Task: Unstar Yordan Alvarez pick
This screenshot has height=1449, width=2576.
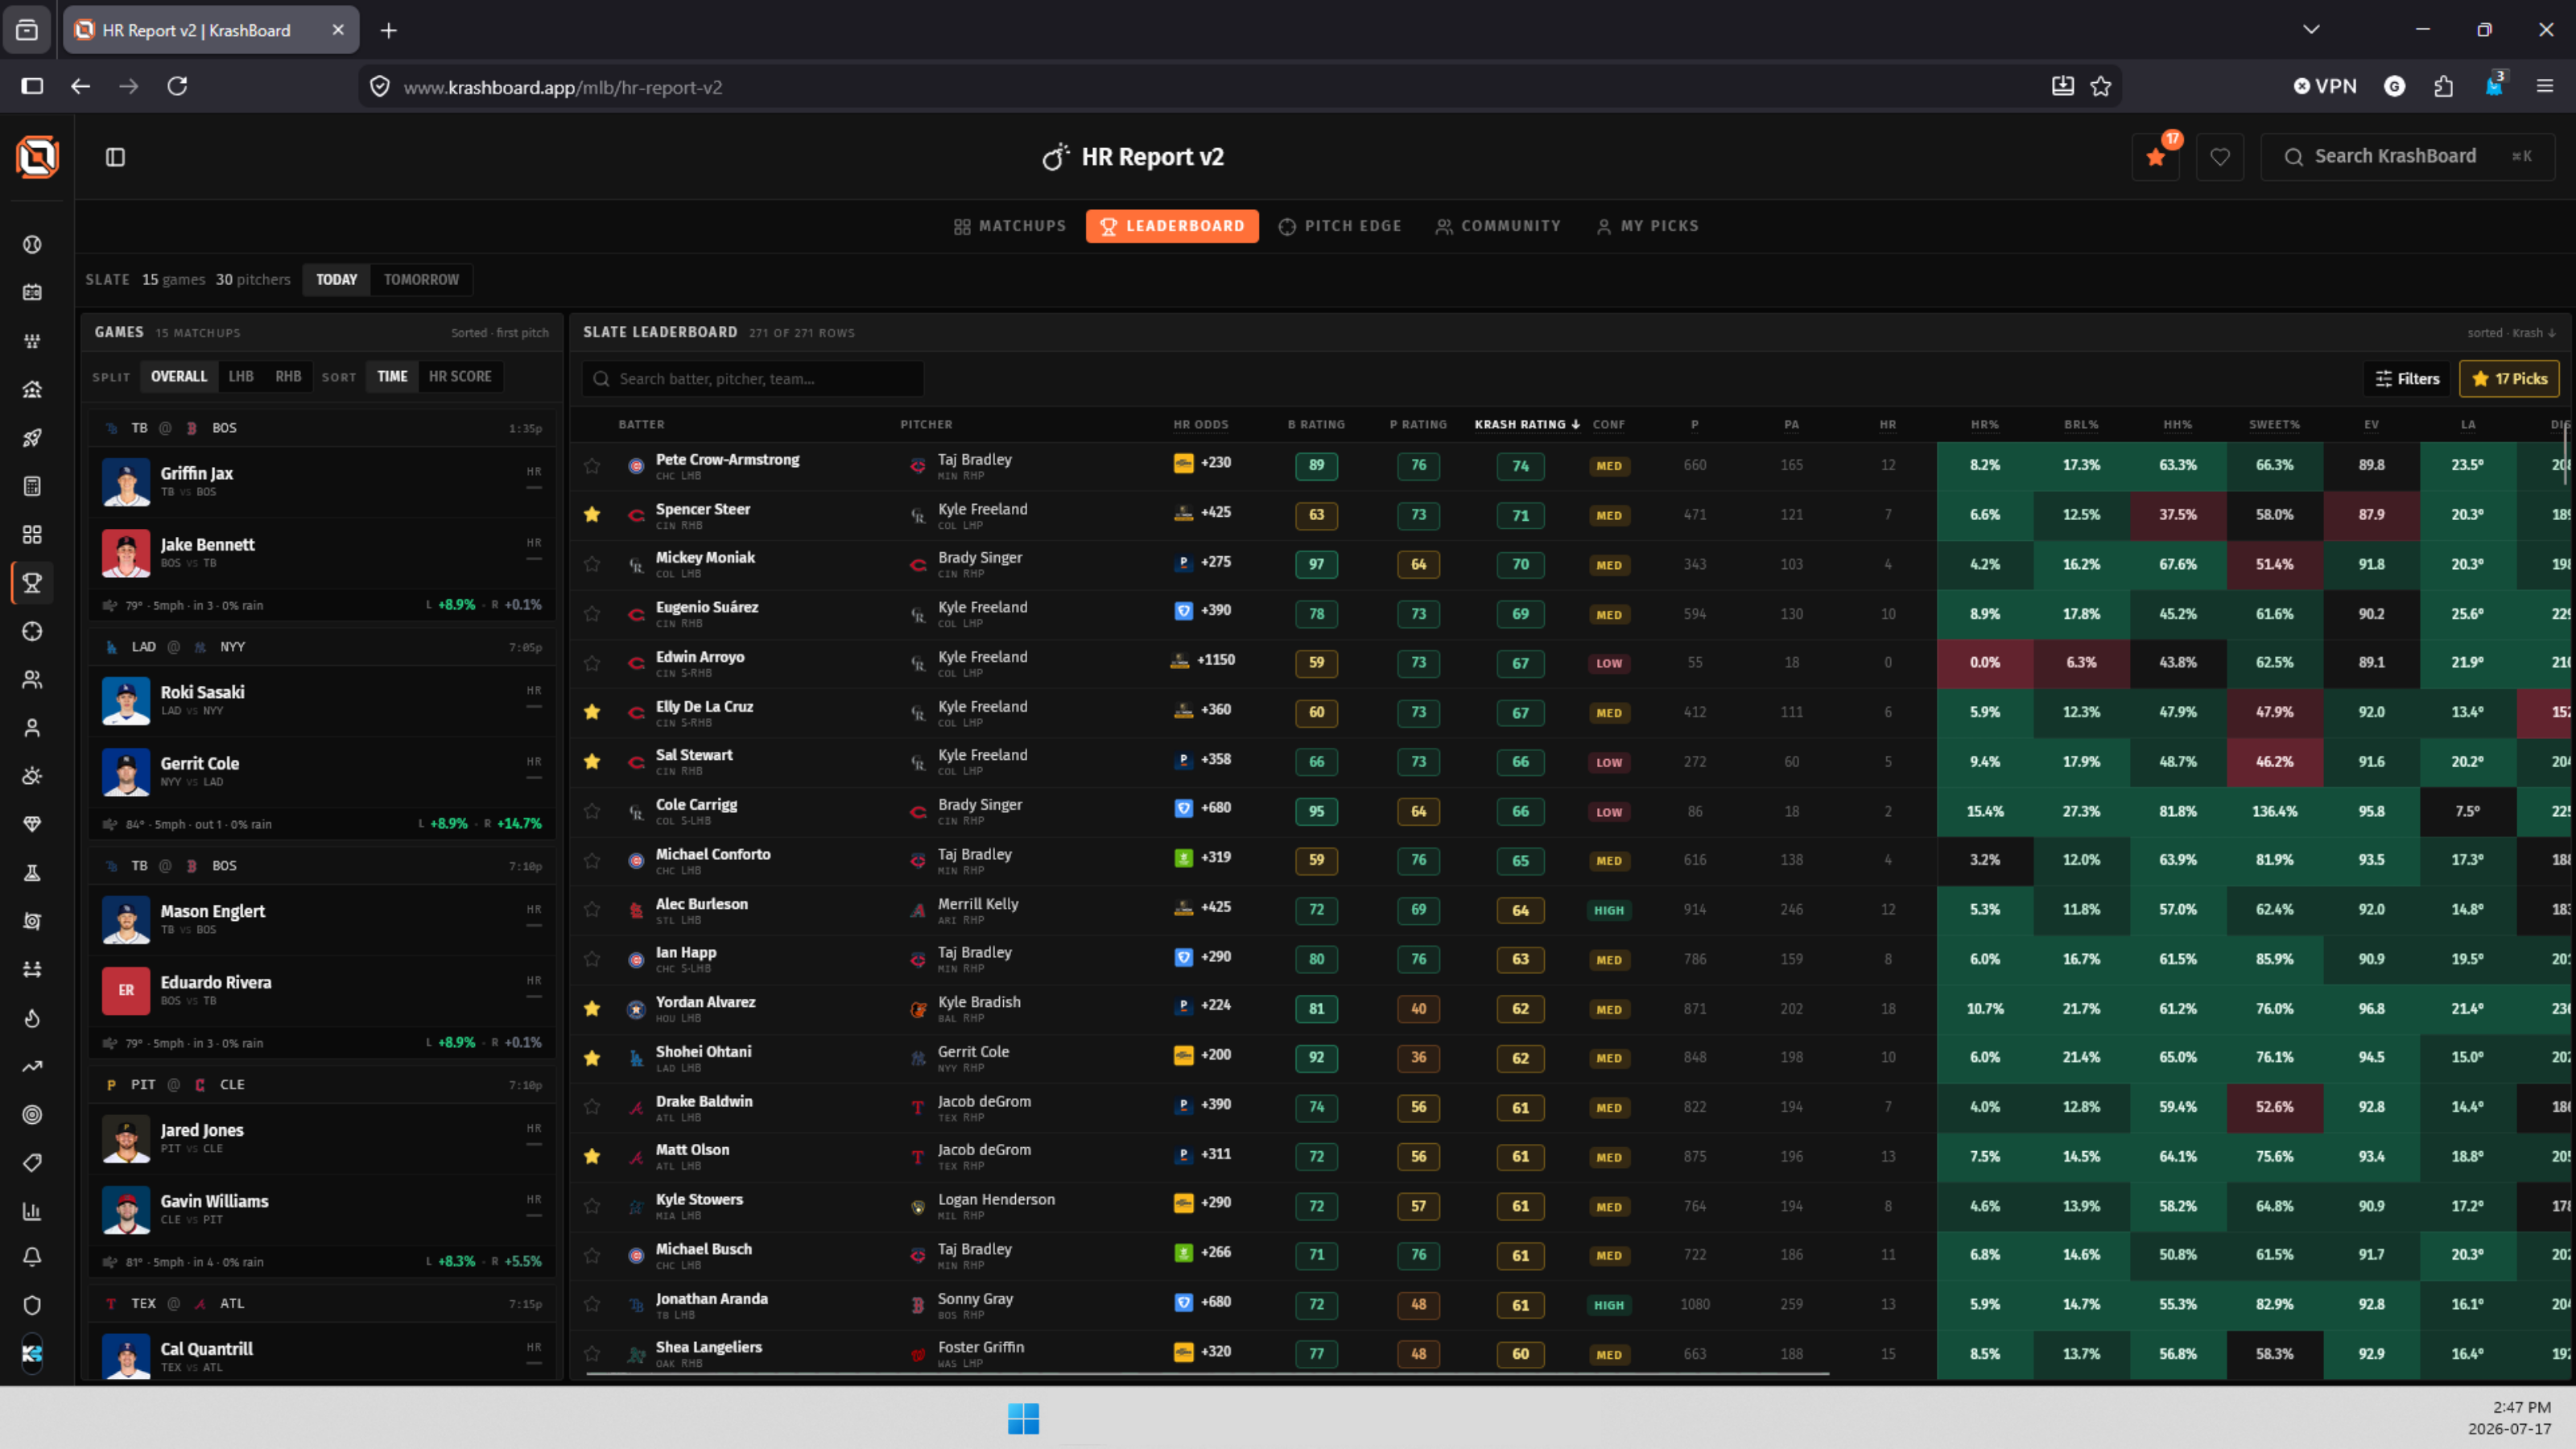Action: coord(592,1008)
